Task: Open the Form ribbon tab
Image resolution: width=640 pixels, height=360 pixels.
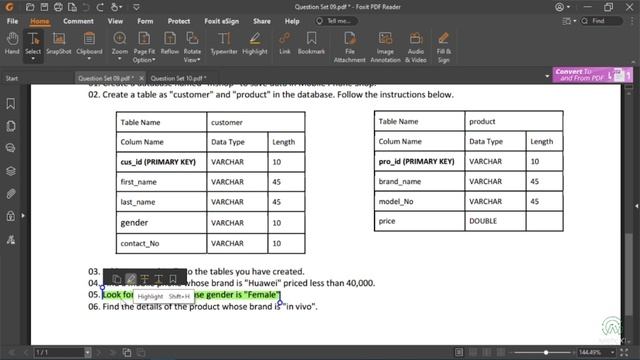Action: tap(145, 21)
